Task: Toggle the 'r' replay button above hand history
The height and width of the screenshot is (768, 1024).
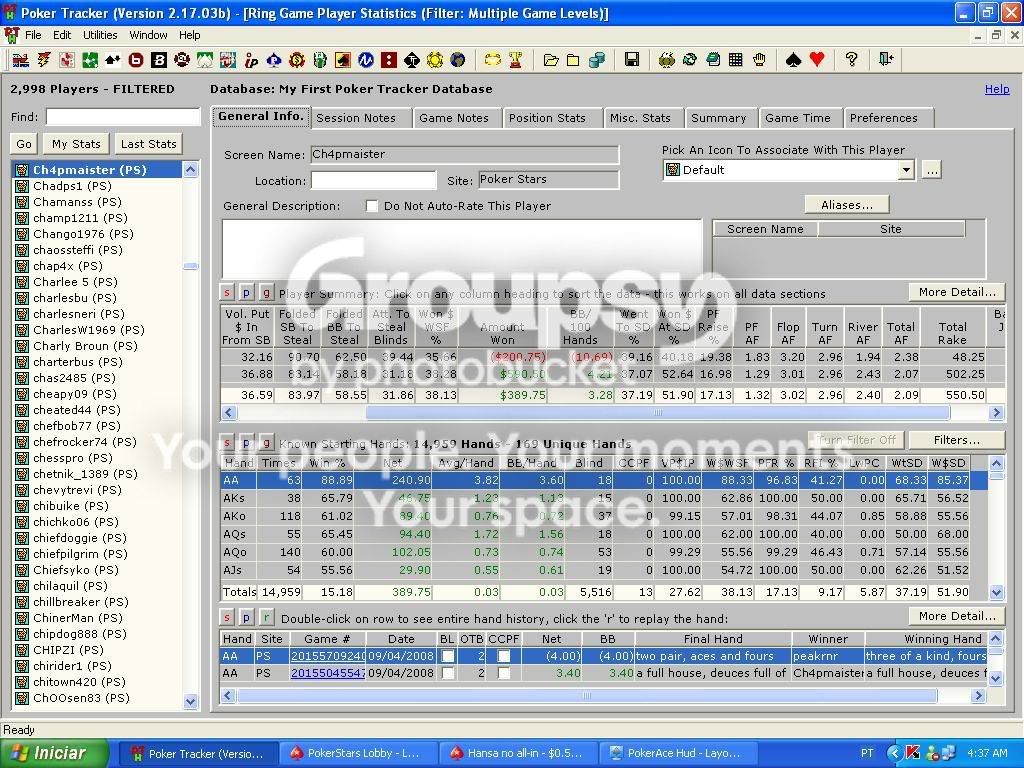Action: (x=266, y=617)
